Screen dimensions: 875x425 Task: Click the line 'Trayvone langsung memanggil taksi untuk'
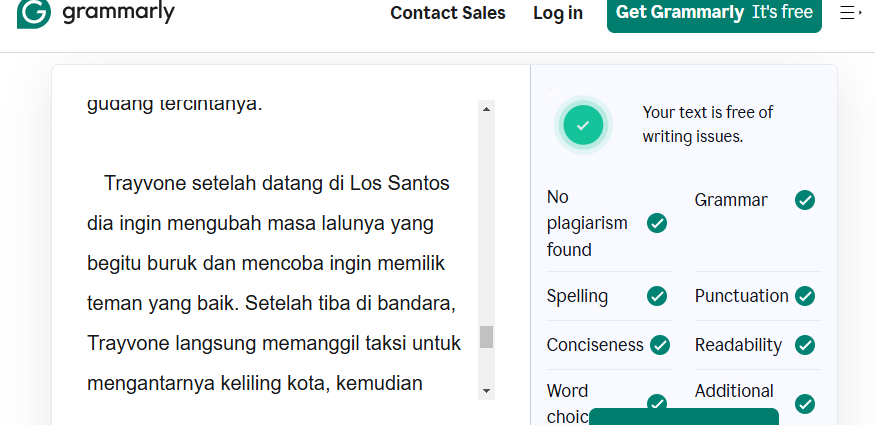[274, 344]
